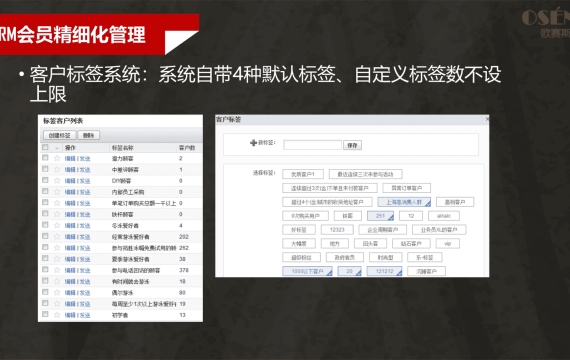Deselect the 20 tag
The width and height of the screenshot is (570, 360).
[x=349, y=271]
